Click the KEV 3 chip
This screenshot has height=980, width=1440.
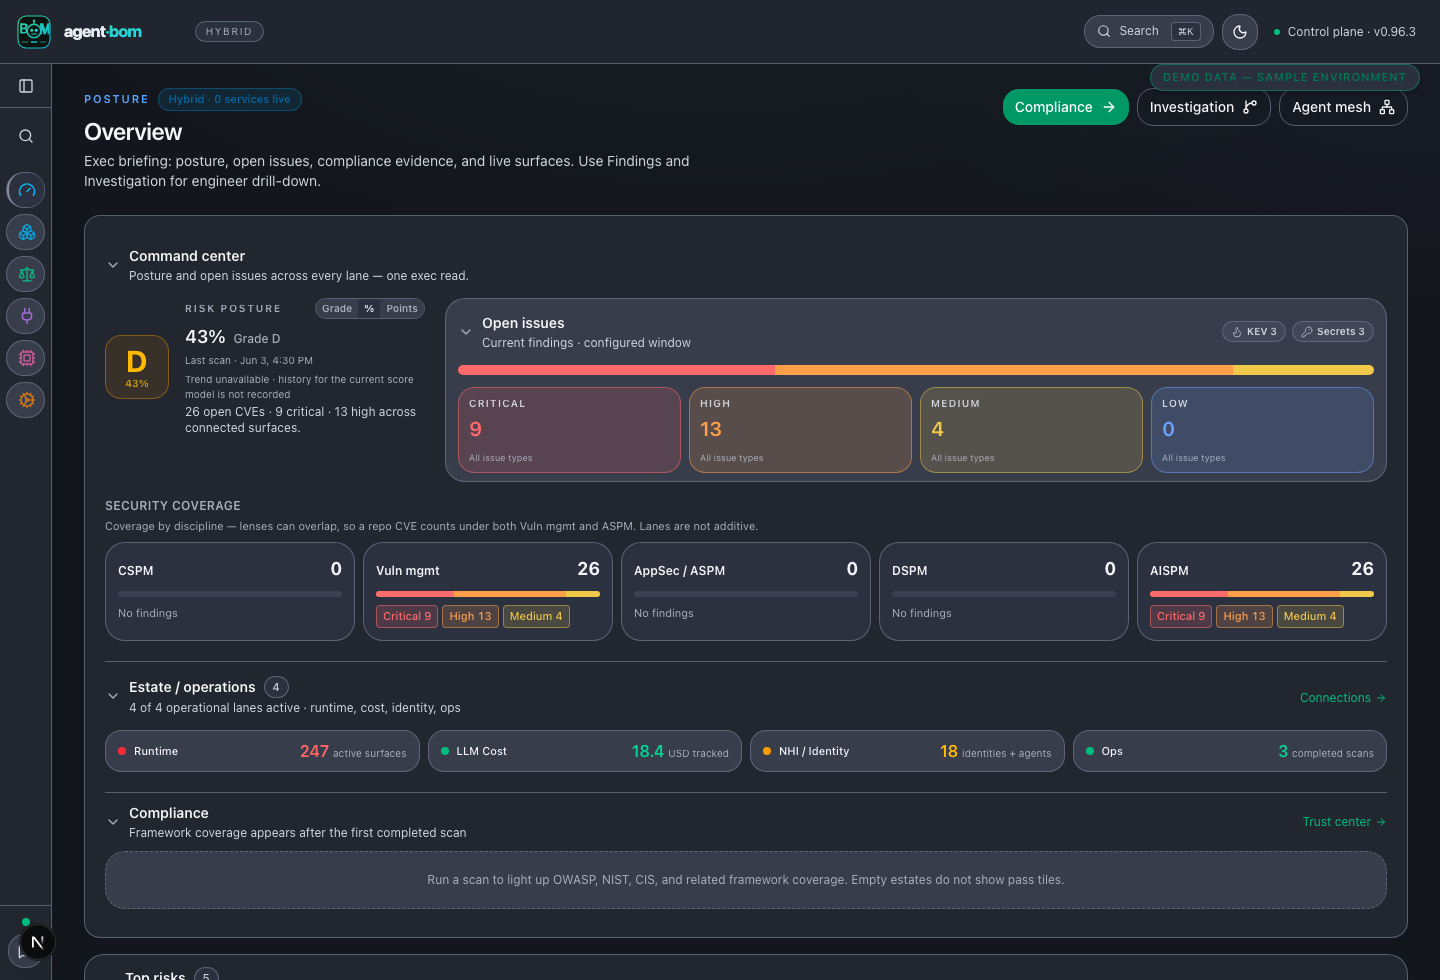tap(1254, 331)
